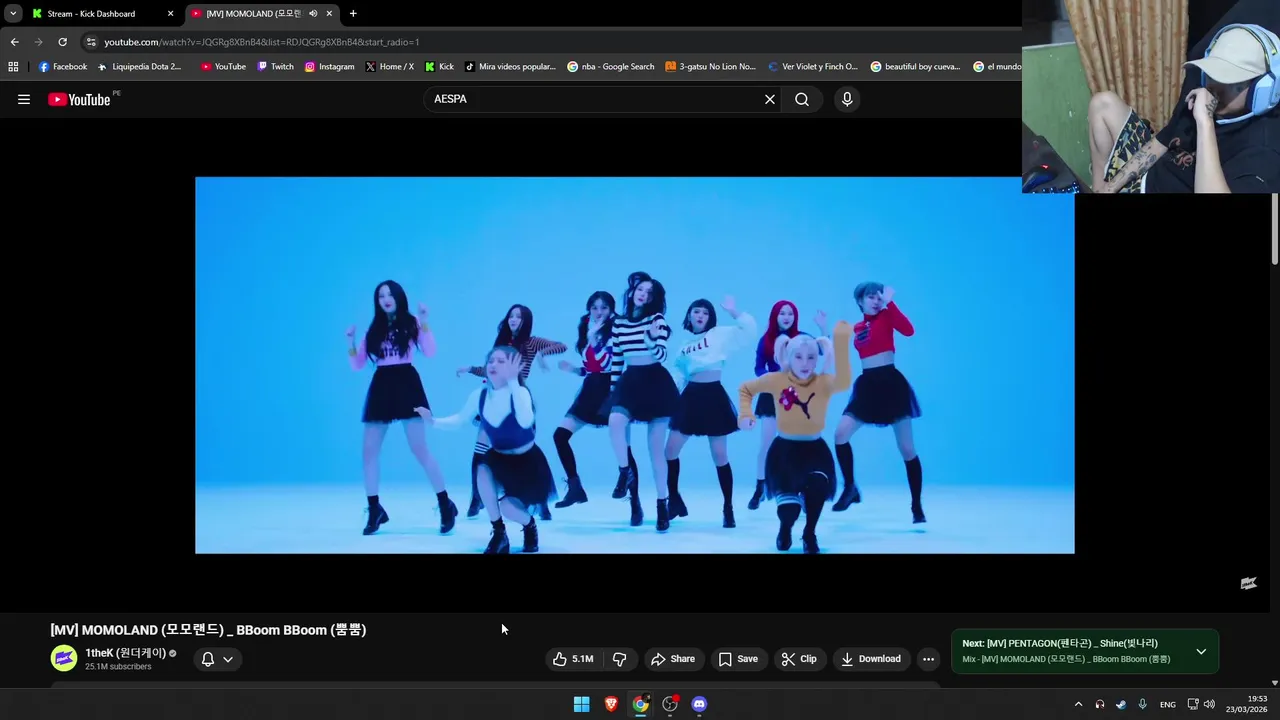The width and height of the screenshot is (1280, 720).
Task: Switch ENG input language
Action: point(1168,704)
